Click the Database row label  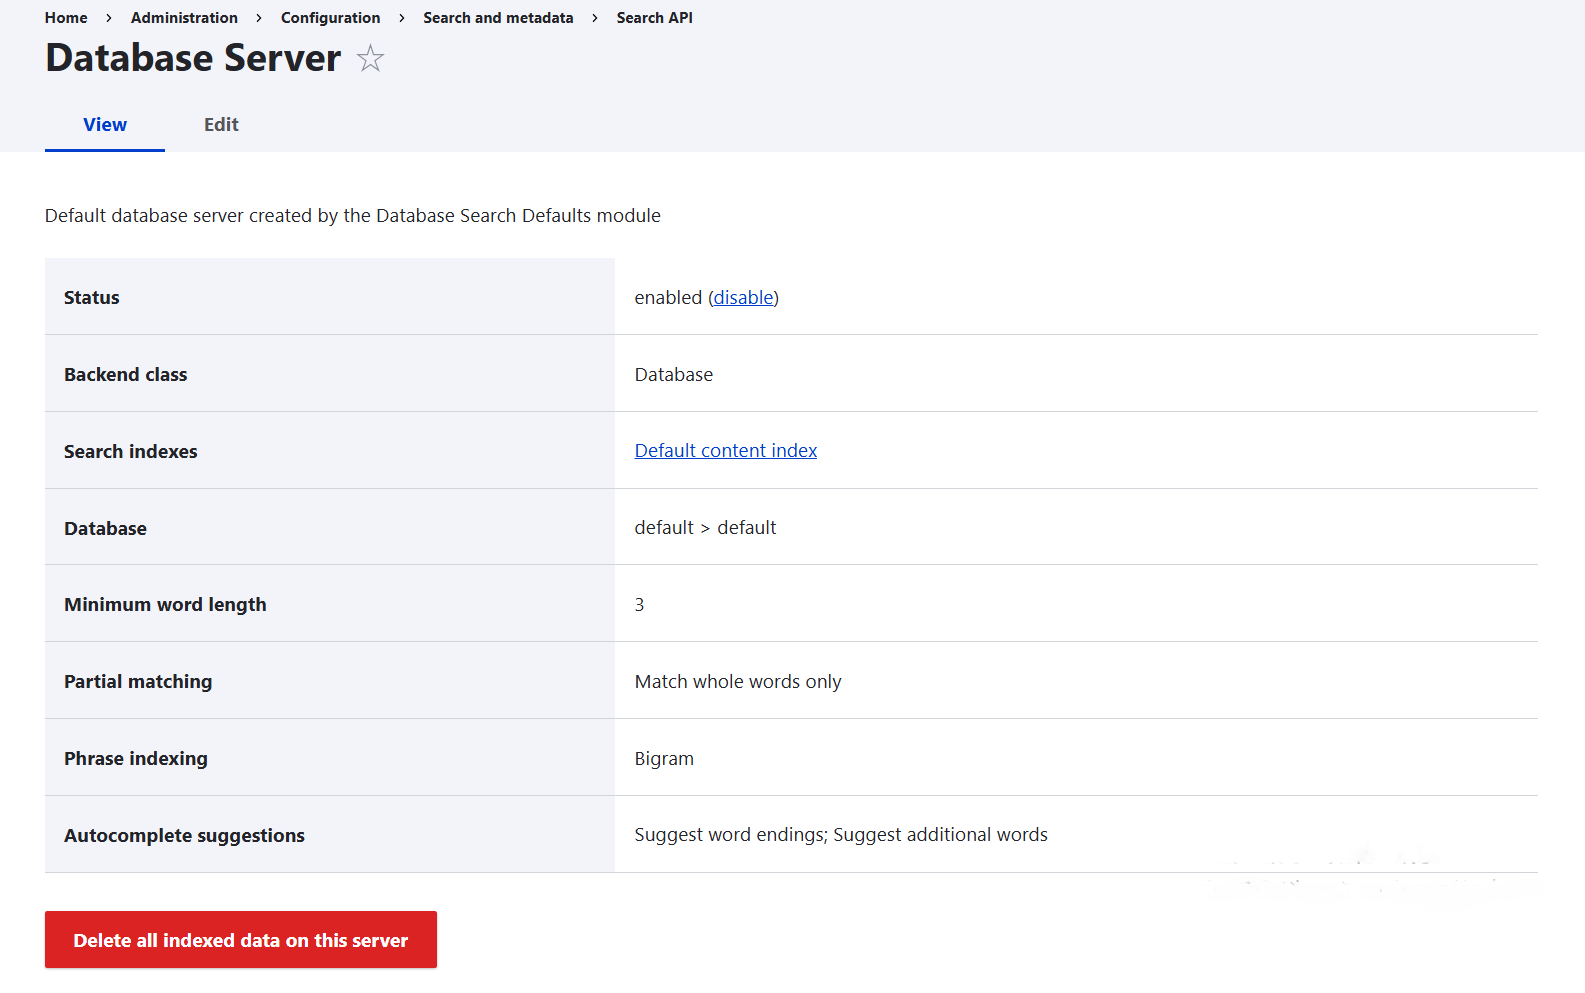coord(105,529)
